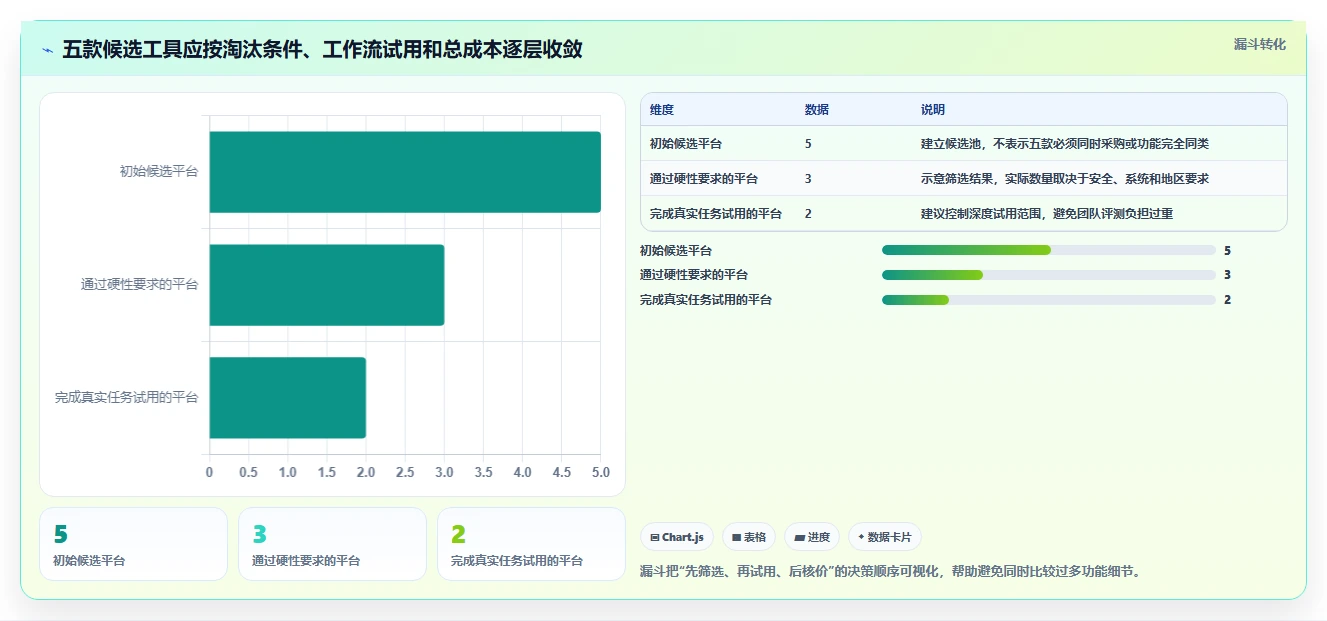Image resolution: width=1327 pixels, height=621 pixels.
Task: Select table cell 完成真实任务试用的平台
Action: [716, 213]
